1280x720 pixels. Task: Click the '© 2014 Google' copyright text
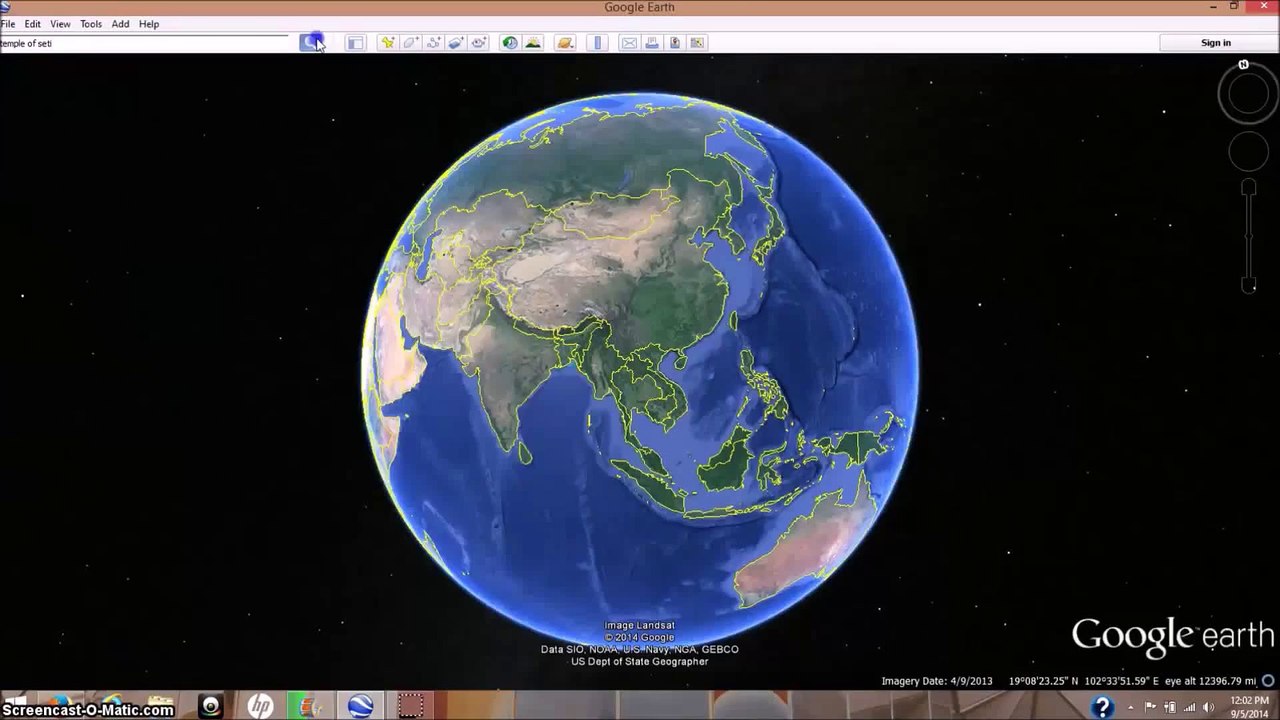640,637
